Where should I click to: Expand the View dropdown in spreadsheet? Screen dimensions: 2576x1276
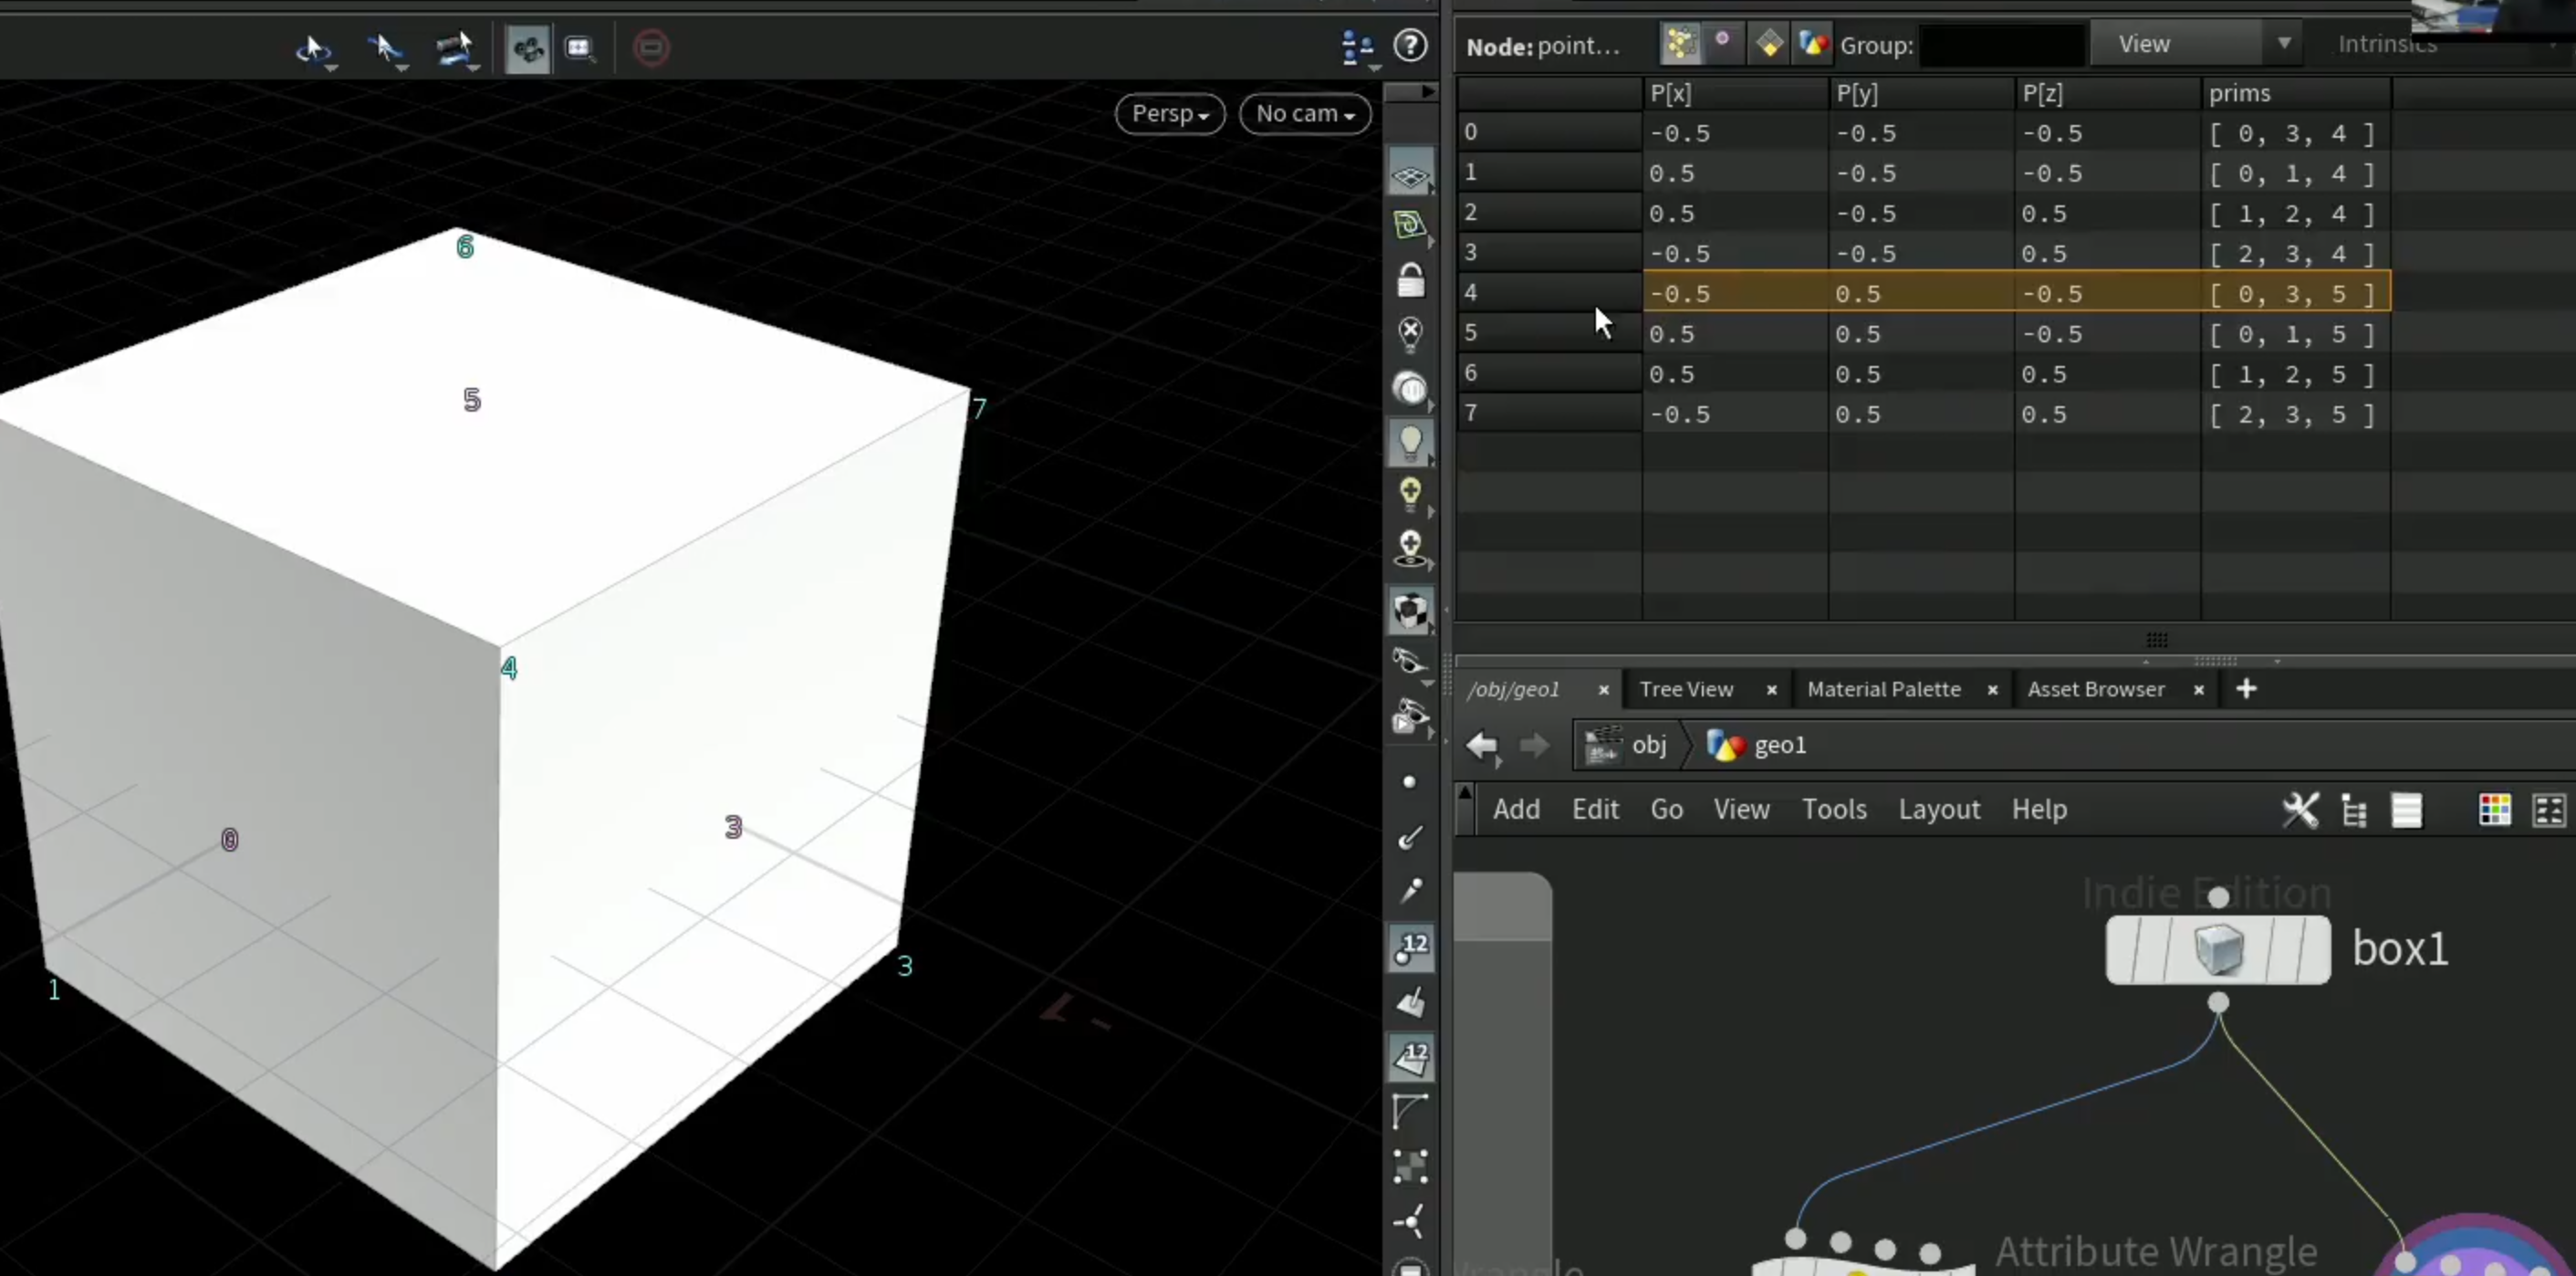(x=2197, y=44)
